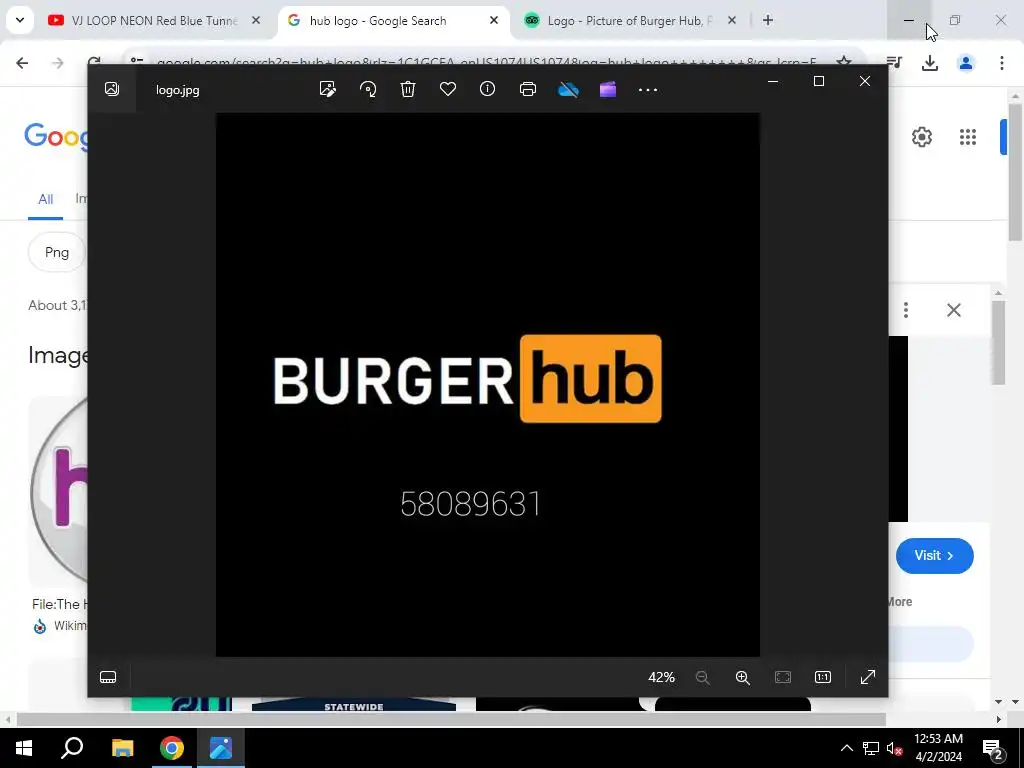Image resolution: width=1024 pixels, height=768 pixels.
Task: Open the Windows Start menu
Action: (24, 748)
